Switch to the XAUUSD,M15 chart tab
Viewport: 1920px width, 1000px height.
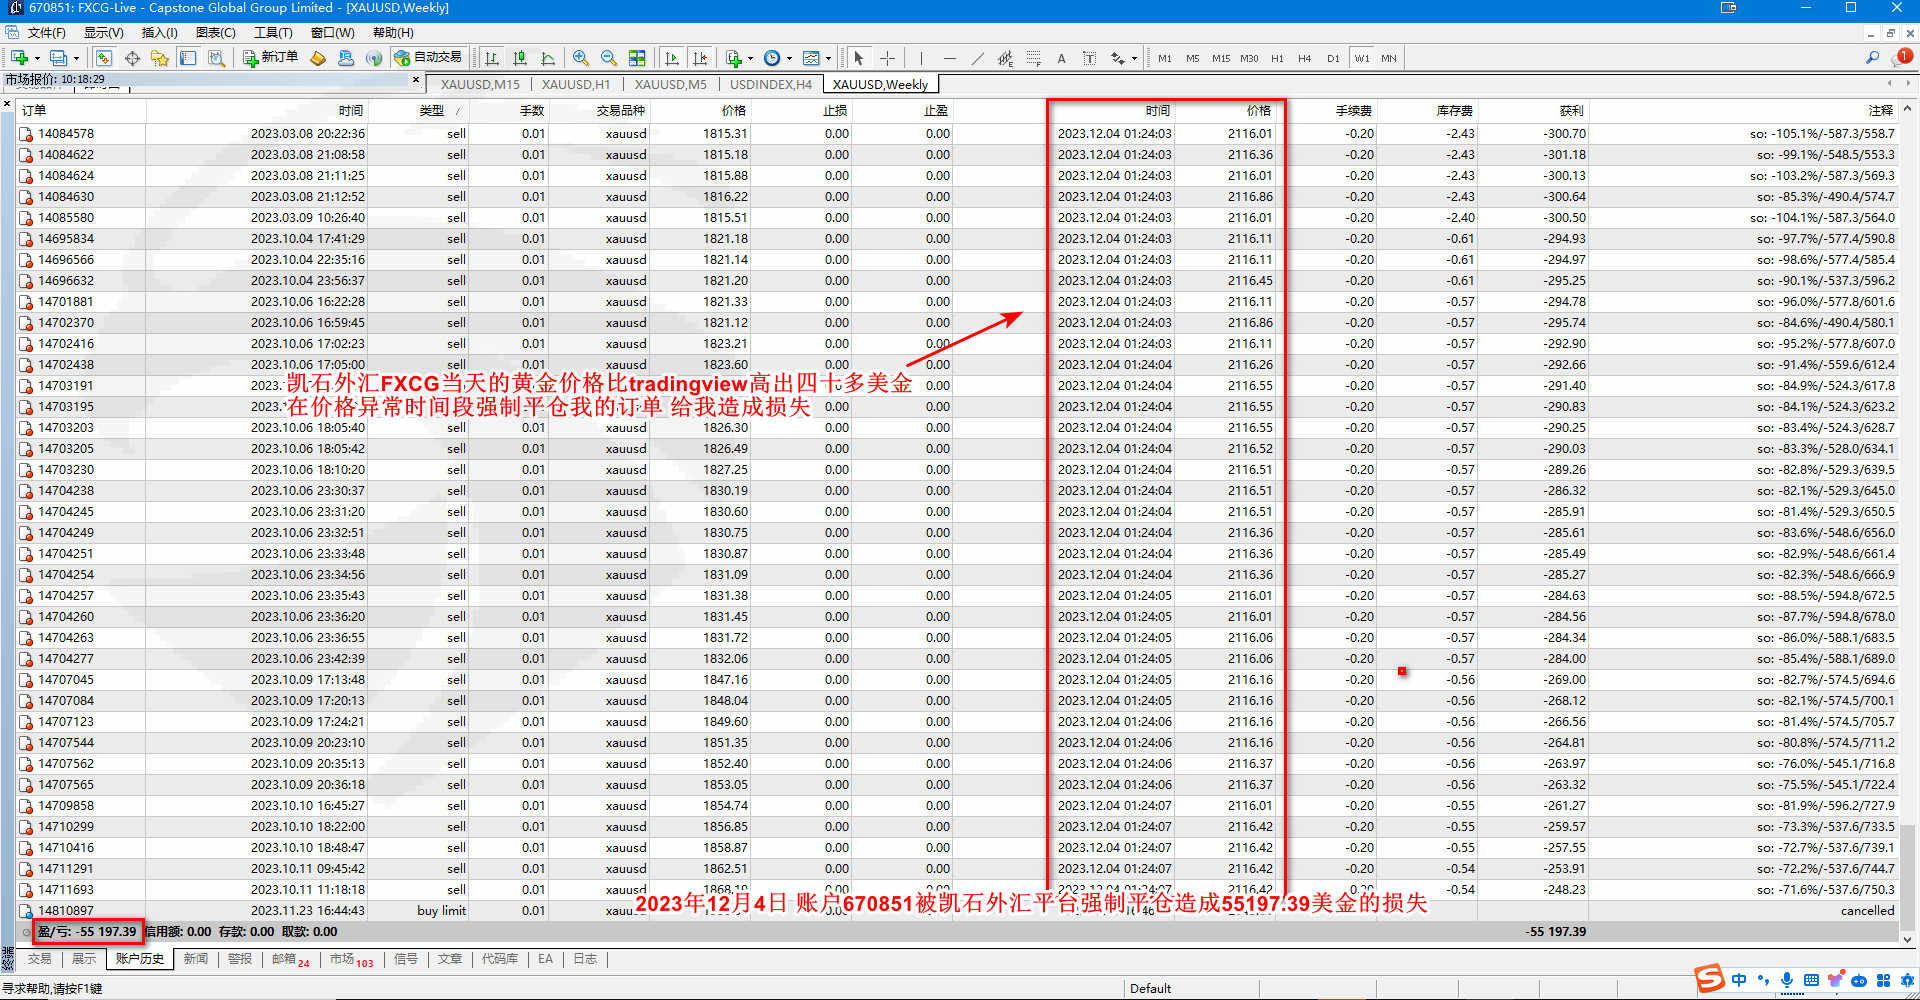point(480,85)
